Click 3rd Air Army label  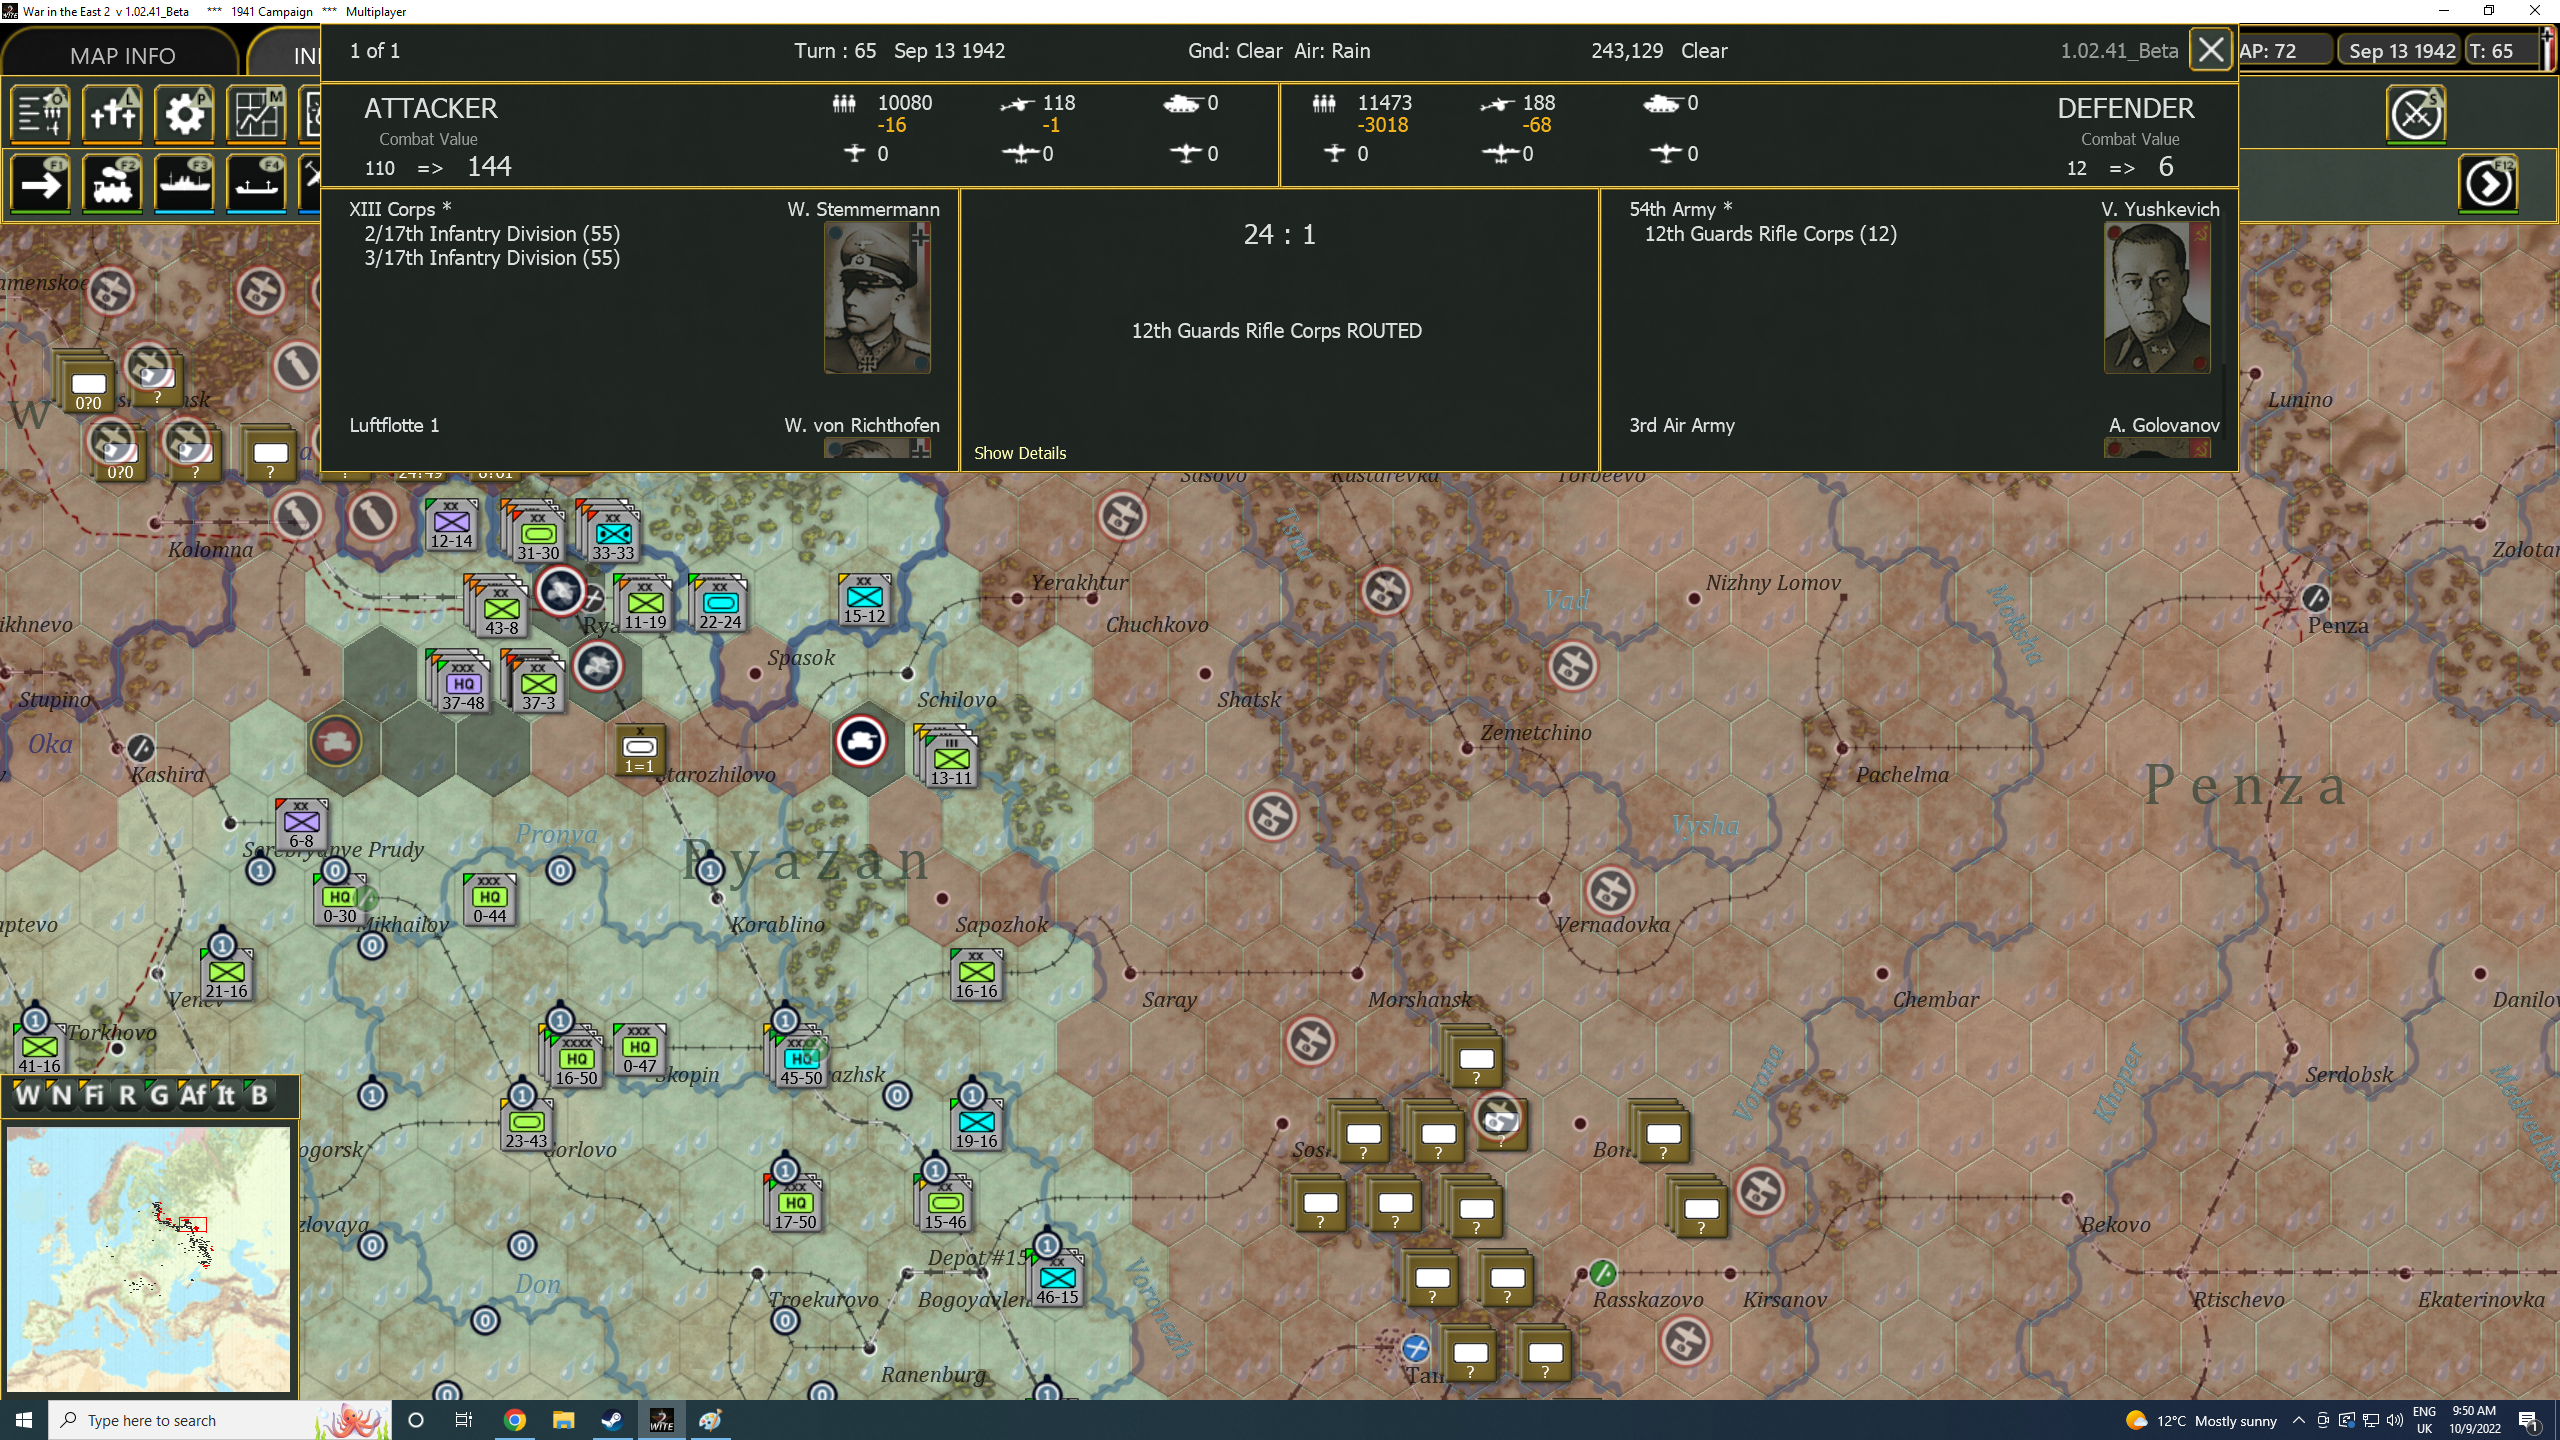click(x=1682, y=425)
